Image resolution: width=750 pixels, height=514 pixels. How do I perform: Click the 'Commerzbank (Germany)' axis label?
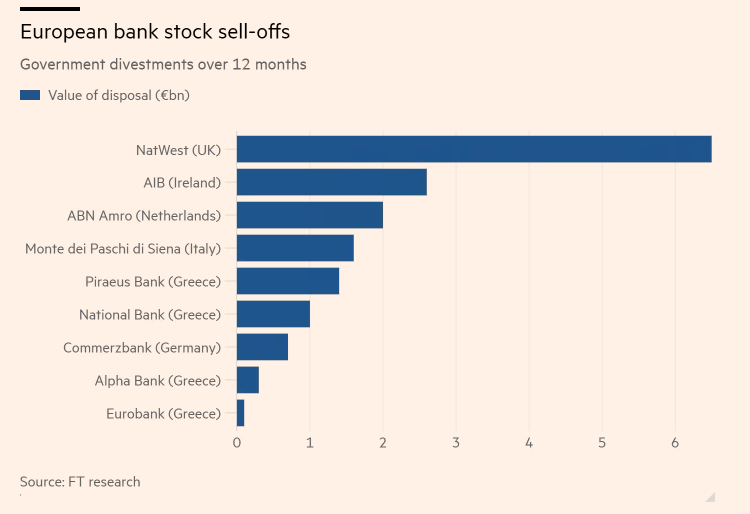click(141, 348)
